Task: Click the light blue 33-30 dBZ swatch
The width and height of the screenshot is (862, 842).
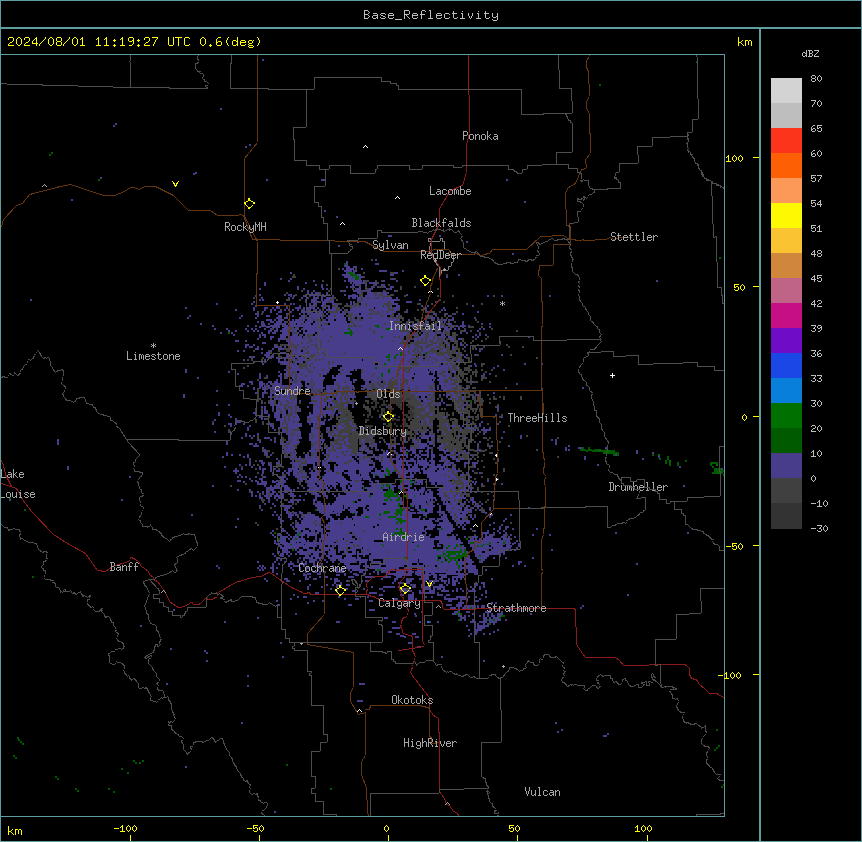Action: coord(786,391)
